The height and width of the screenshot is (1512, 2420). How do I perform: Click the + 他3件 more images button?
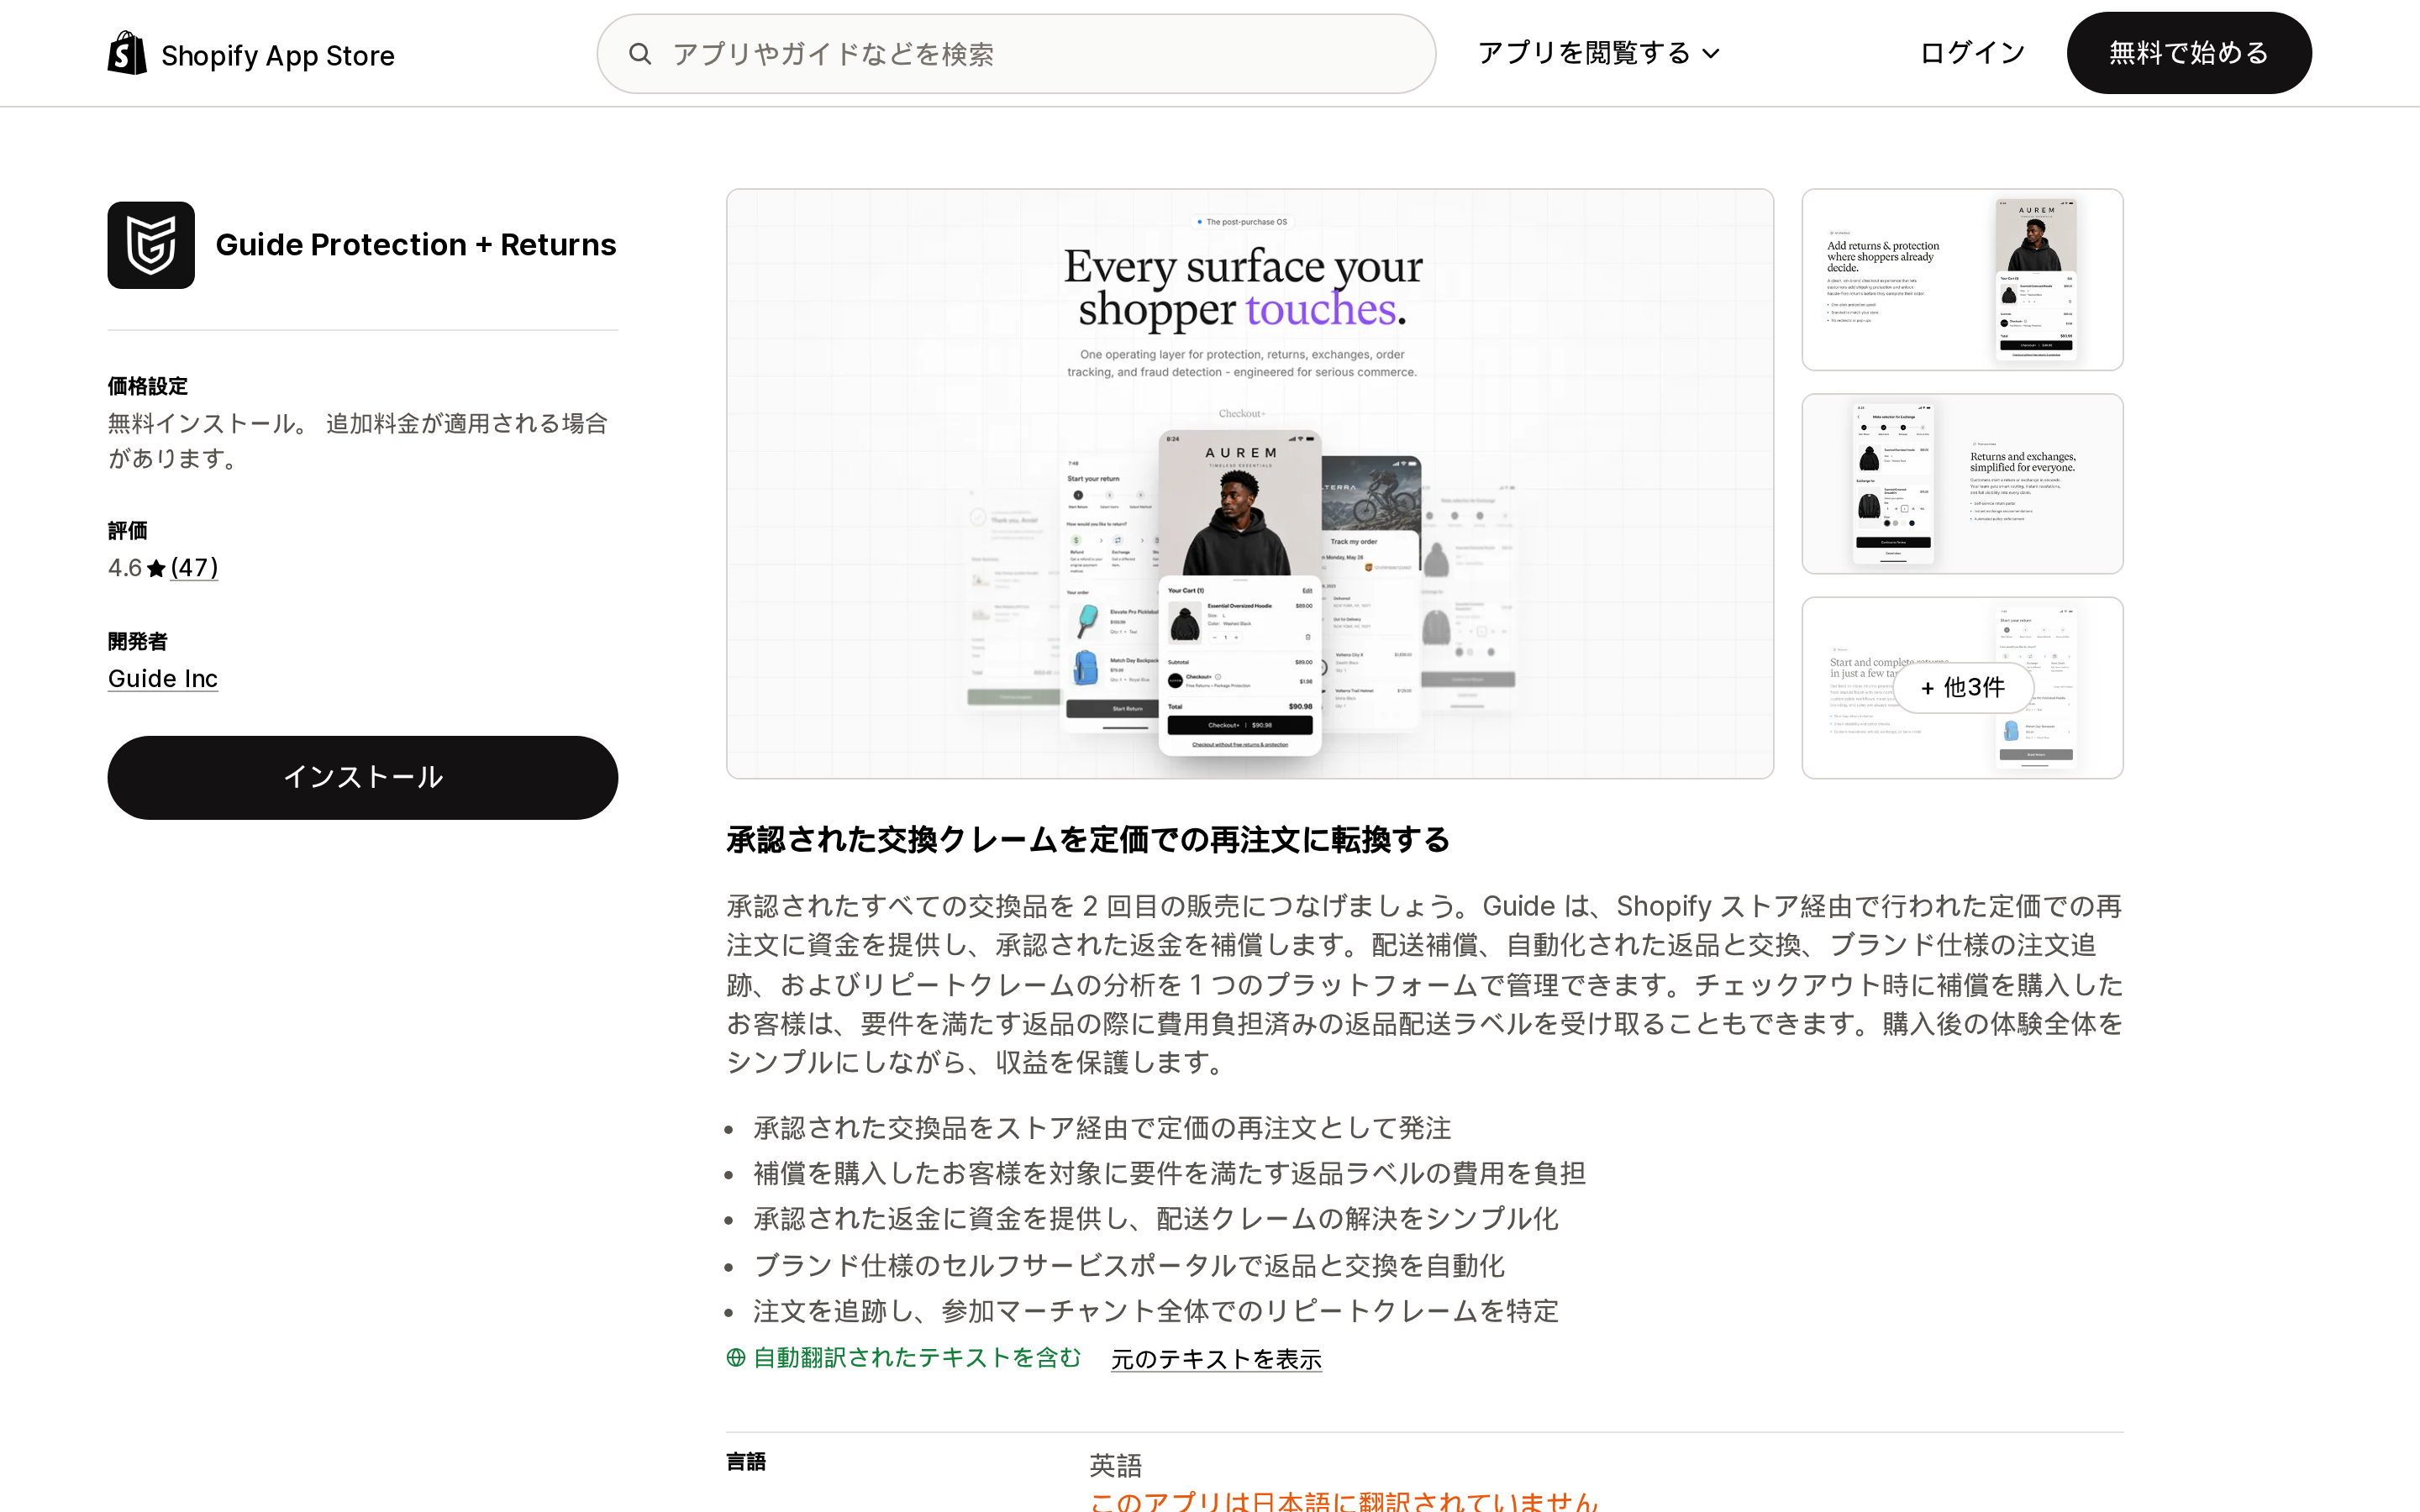tap(1963, 688)
